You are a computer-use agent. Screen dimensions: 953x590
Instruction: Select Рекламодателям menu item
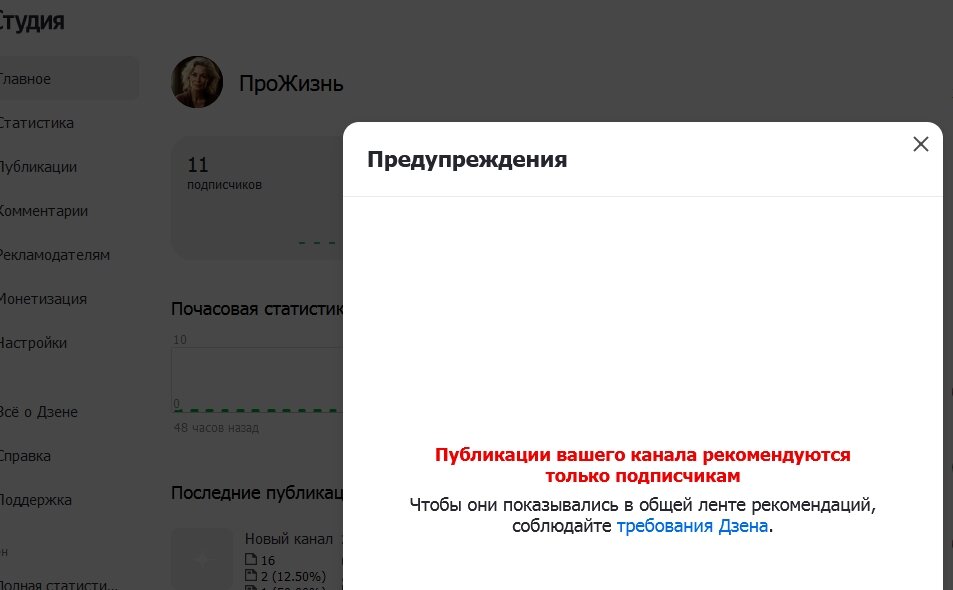click(x=55, y=255)
